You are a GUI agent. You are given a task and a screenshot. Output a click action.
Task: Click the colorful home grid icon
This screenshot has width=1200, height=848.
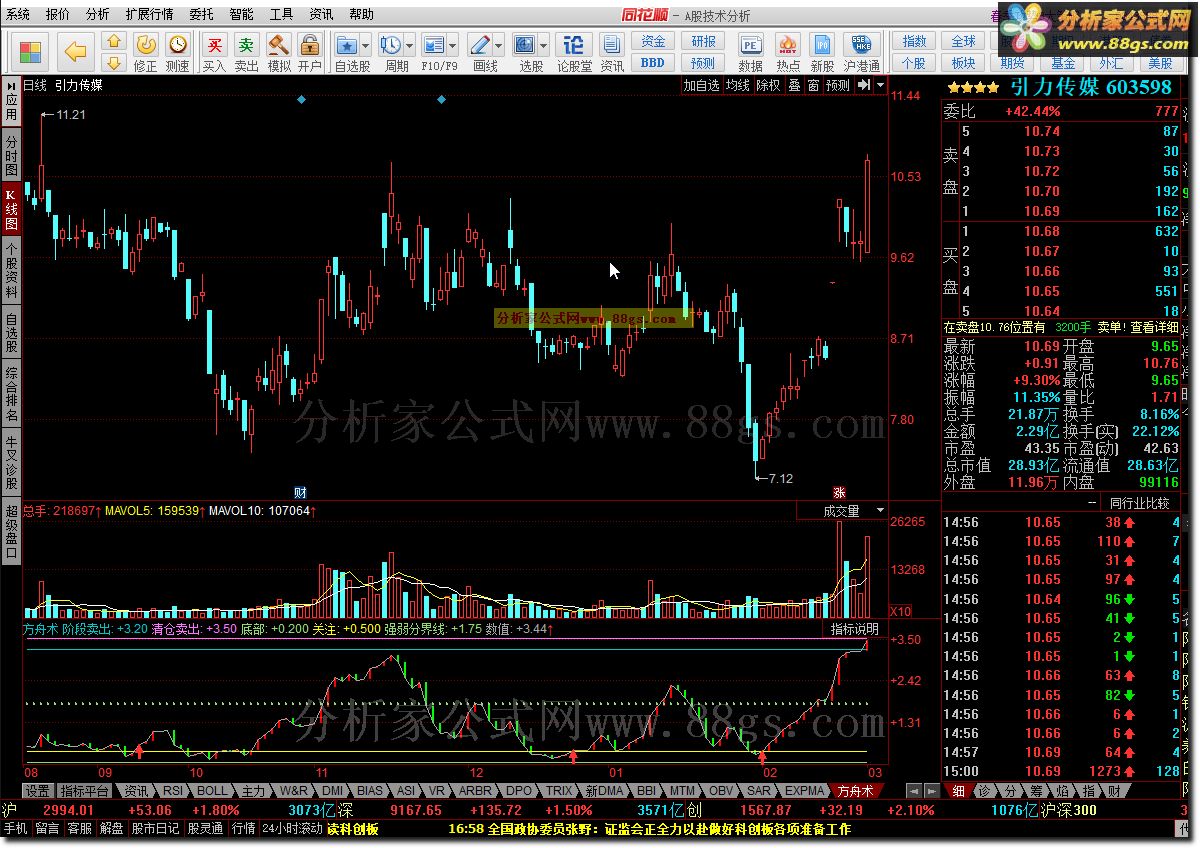[x=31, y=51]
